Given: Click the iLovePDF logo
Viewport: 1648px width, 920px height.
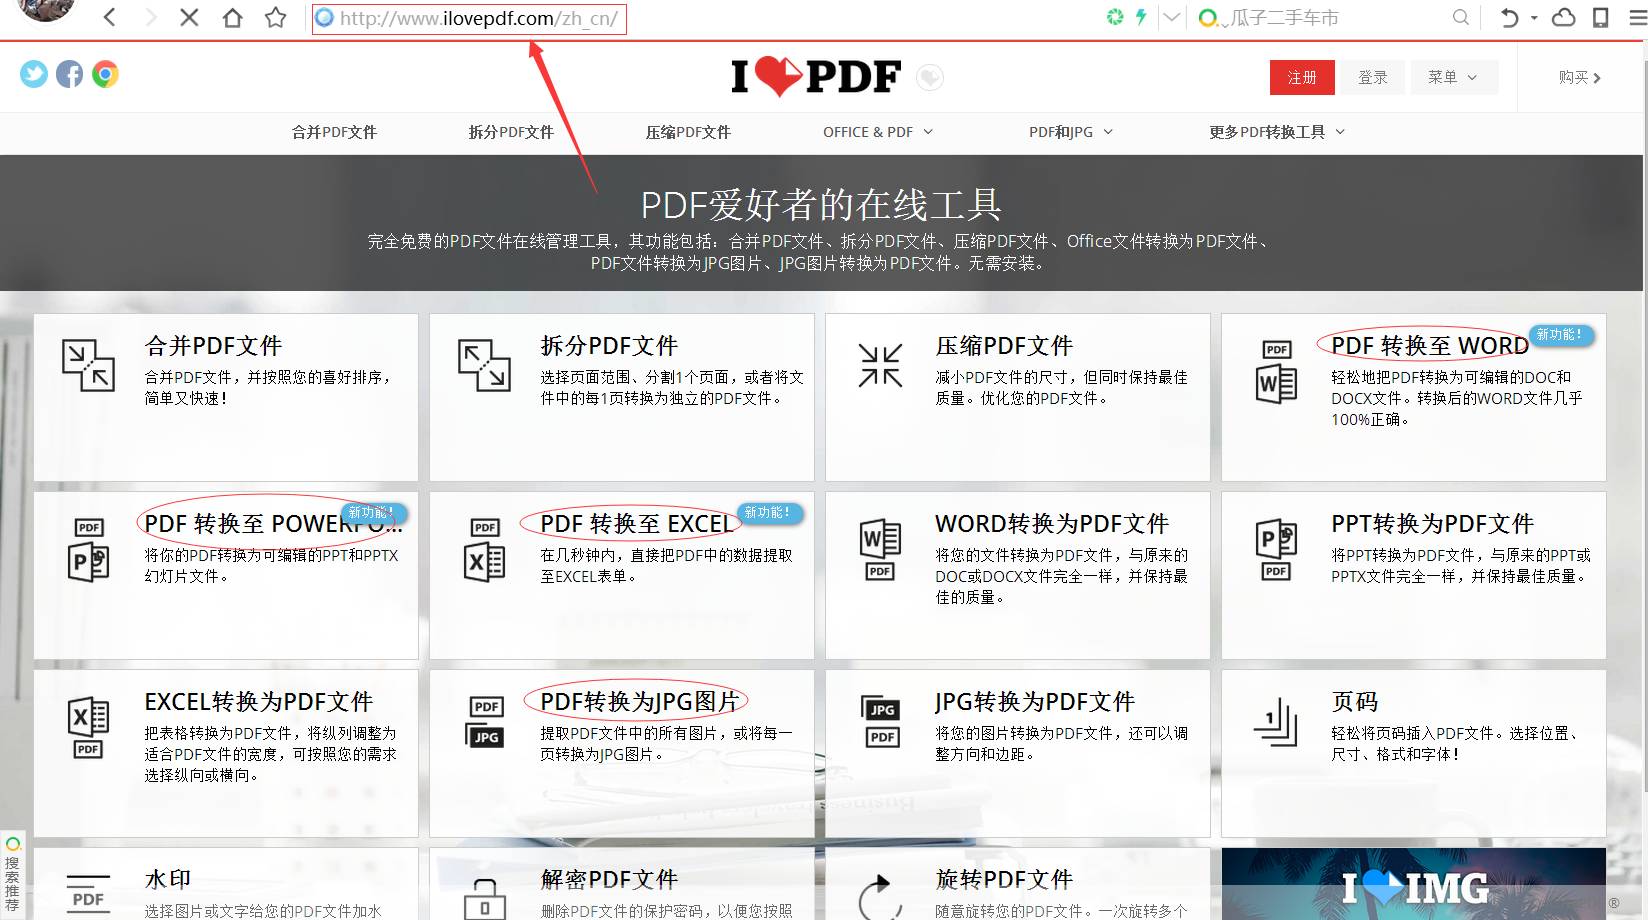Looking at the screenshot, I should pos(816,76).
